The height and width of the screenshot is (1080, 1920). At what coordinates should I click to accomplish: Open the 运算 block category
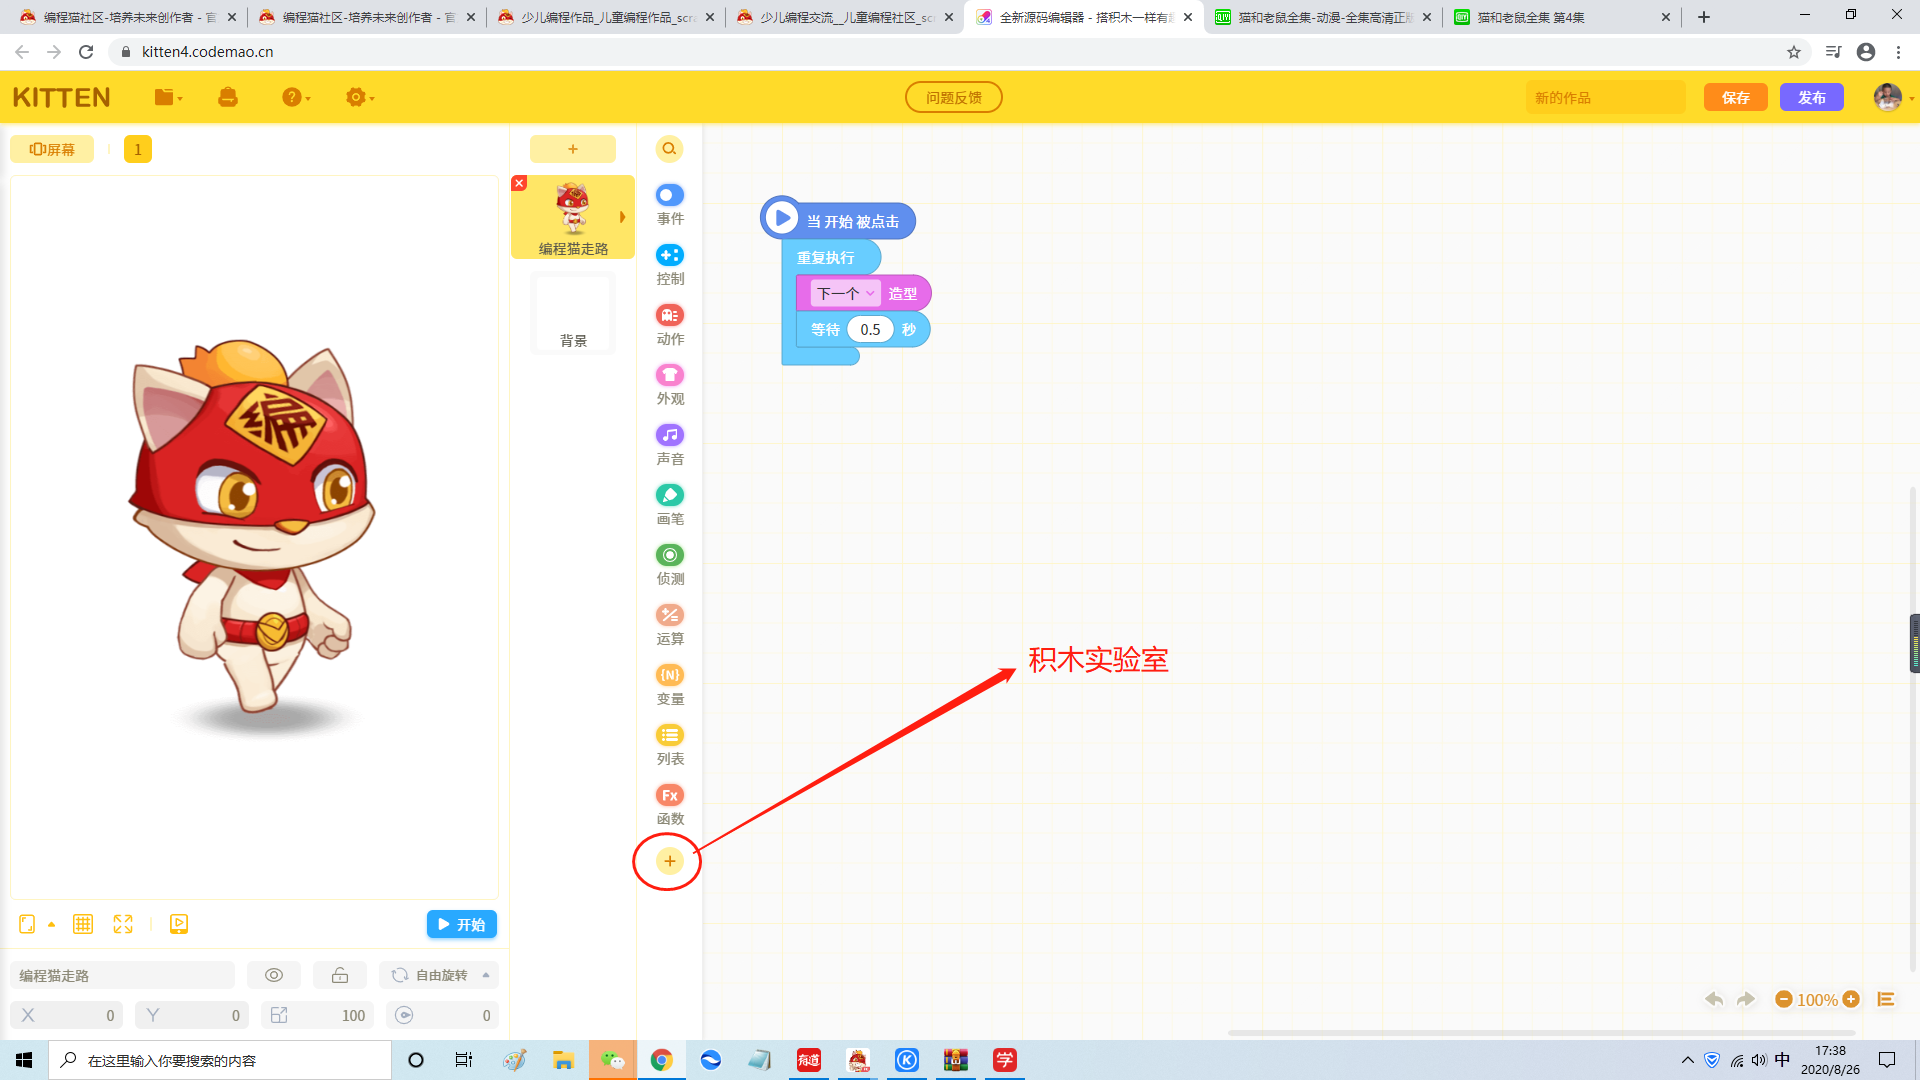(670, 625)
